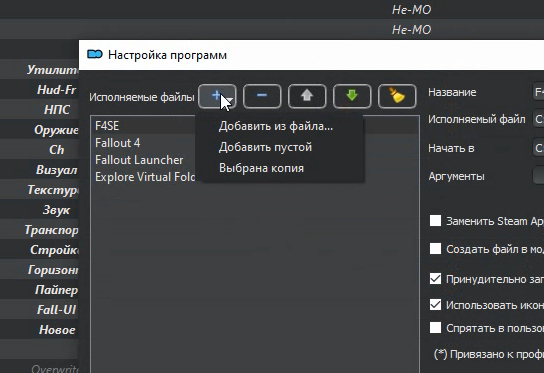The image size is (544, 373).
Task: Uncheck 'Принудительно за...' checkbox
Action: 435,279
